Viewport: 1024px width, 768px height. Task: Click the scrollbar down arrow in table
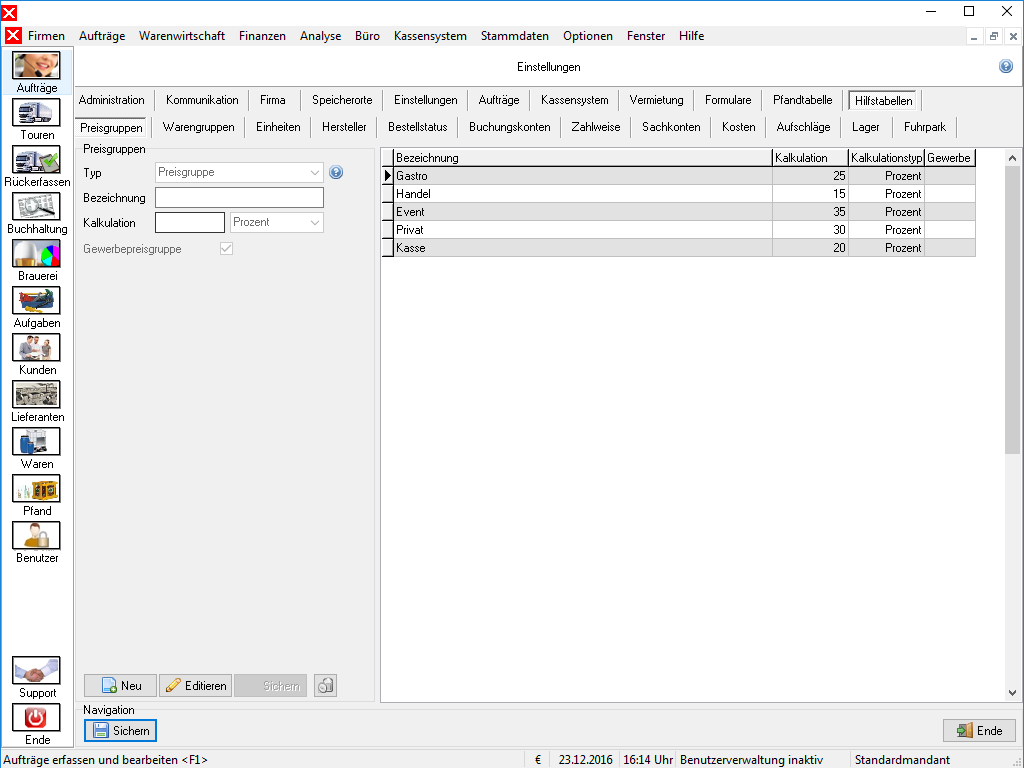point(1012,693)
